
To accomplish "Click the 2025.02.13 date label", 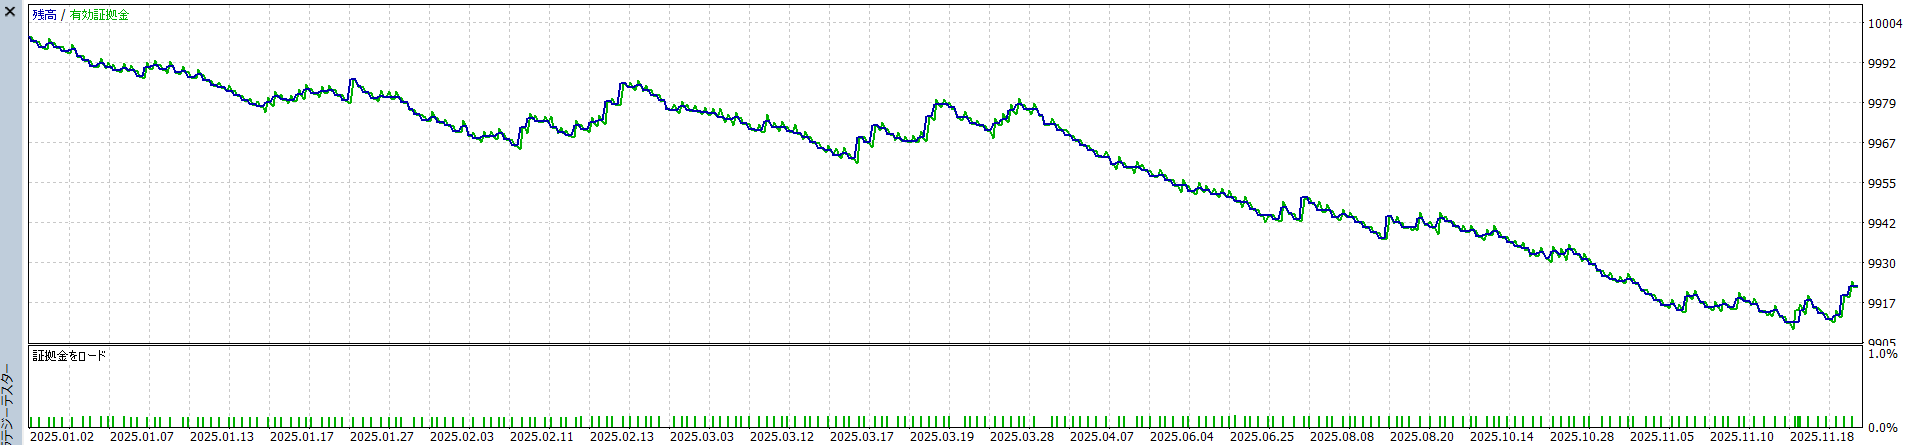I will 622,437.
